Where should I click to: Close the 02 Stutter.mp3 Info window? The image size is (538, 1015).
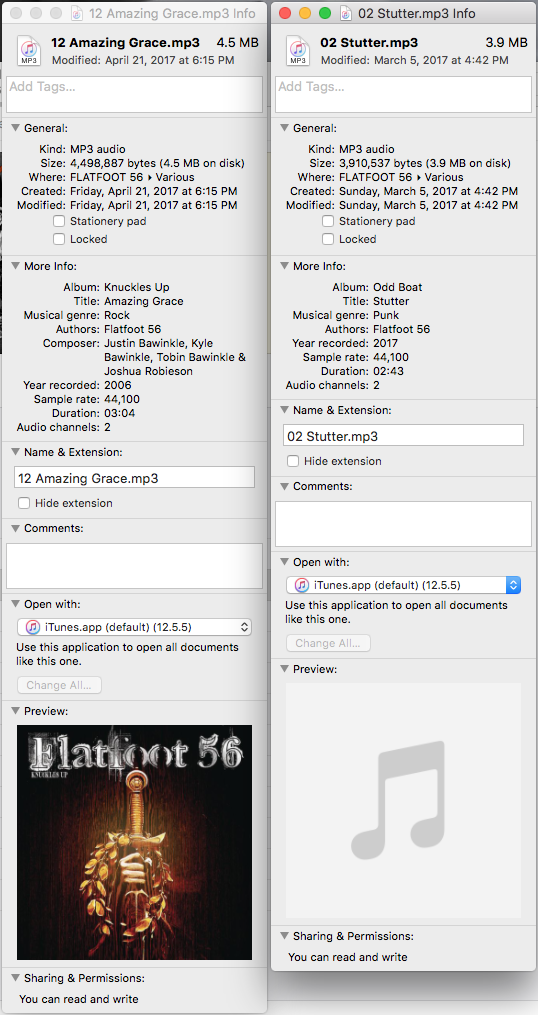pyautogui.click(x=286, y=13)
